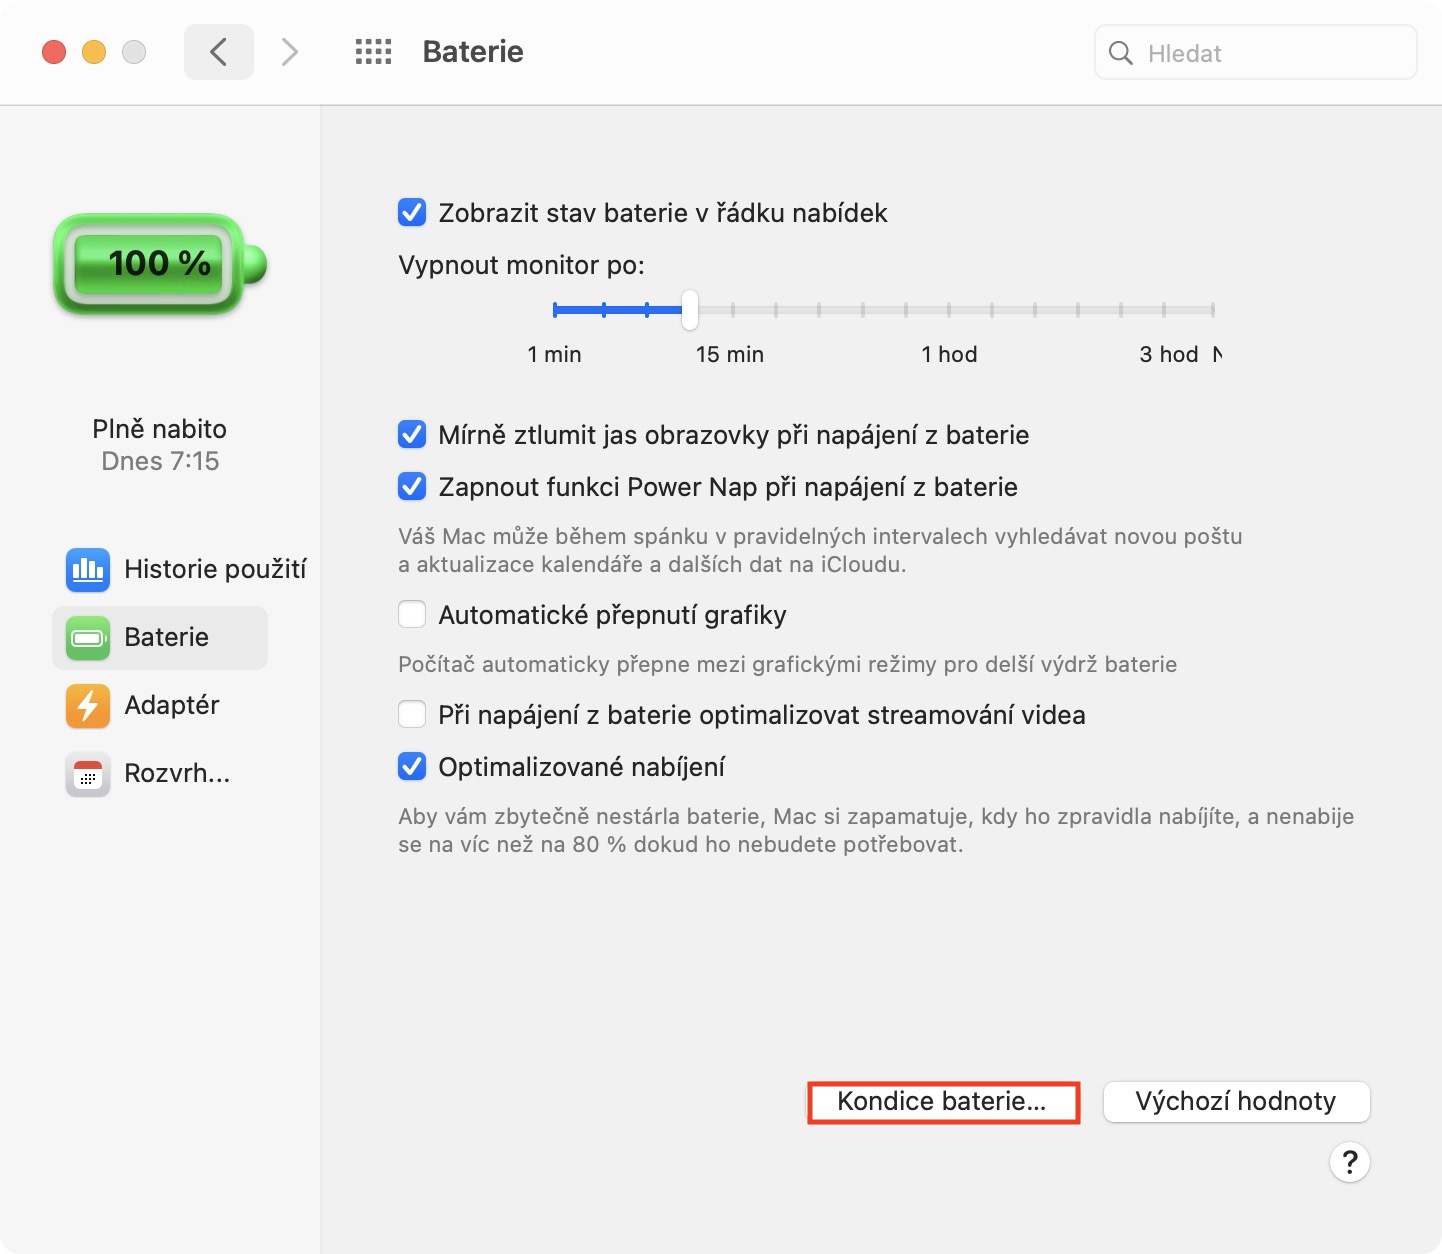This screenshot has height=1254, width=1442.
Task: Click the large 100 % battery image
Action: click(160, 264)
